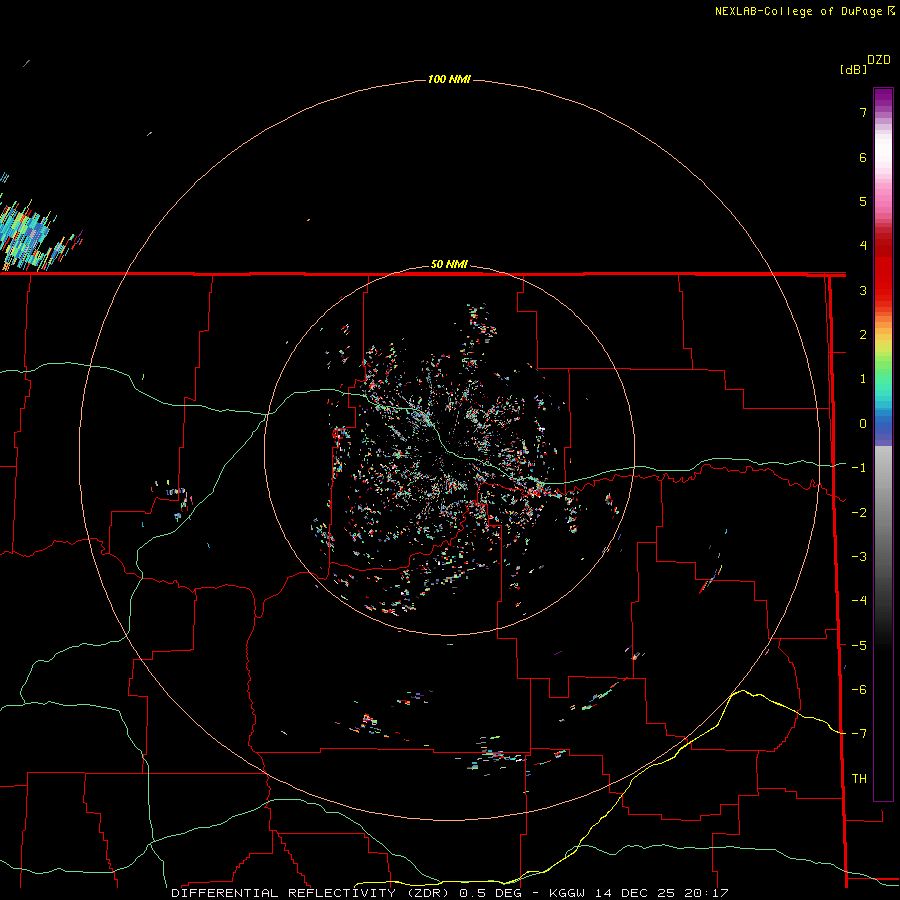Click the -5 value on color scale

coord(859,645)
